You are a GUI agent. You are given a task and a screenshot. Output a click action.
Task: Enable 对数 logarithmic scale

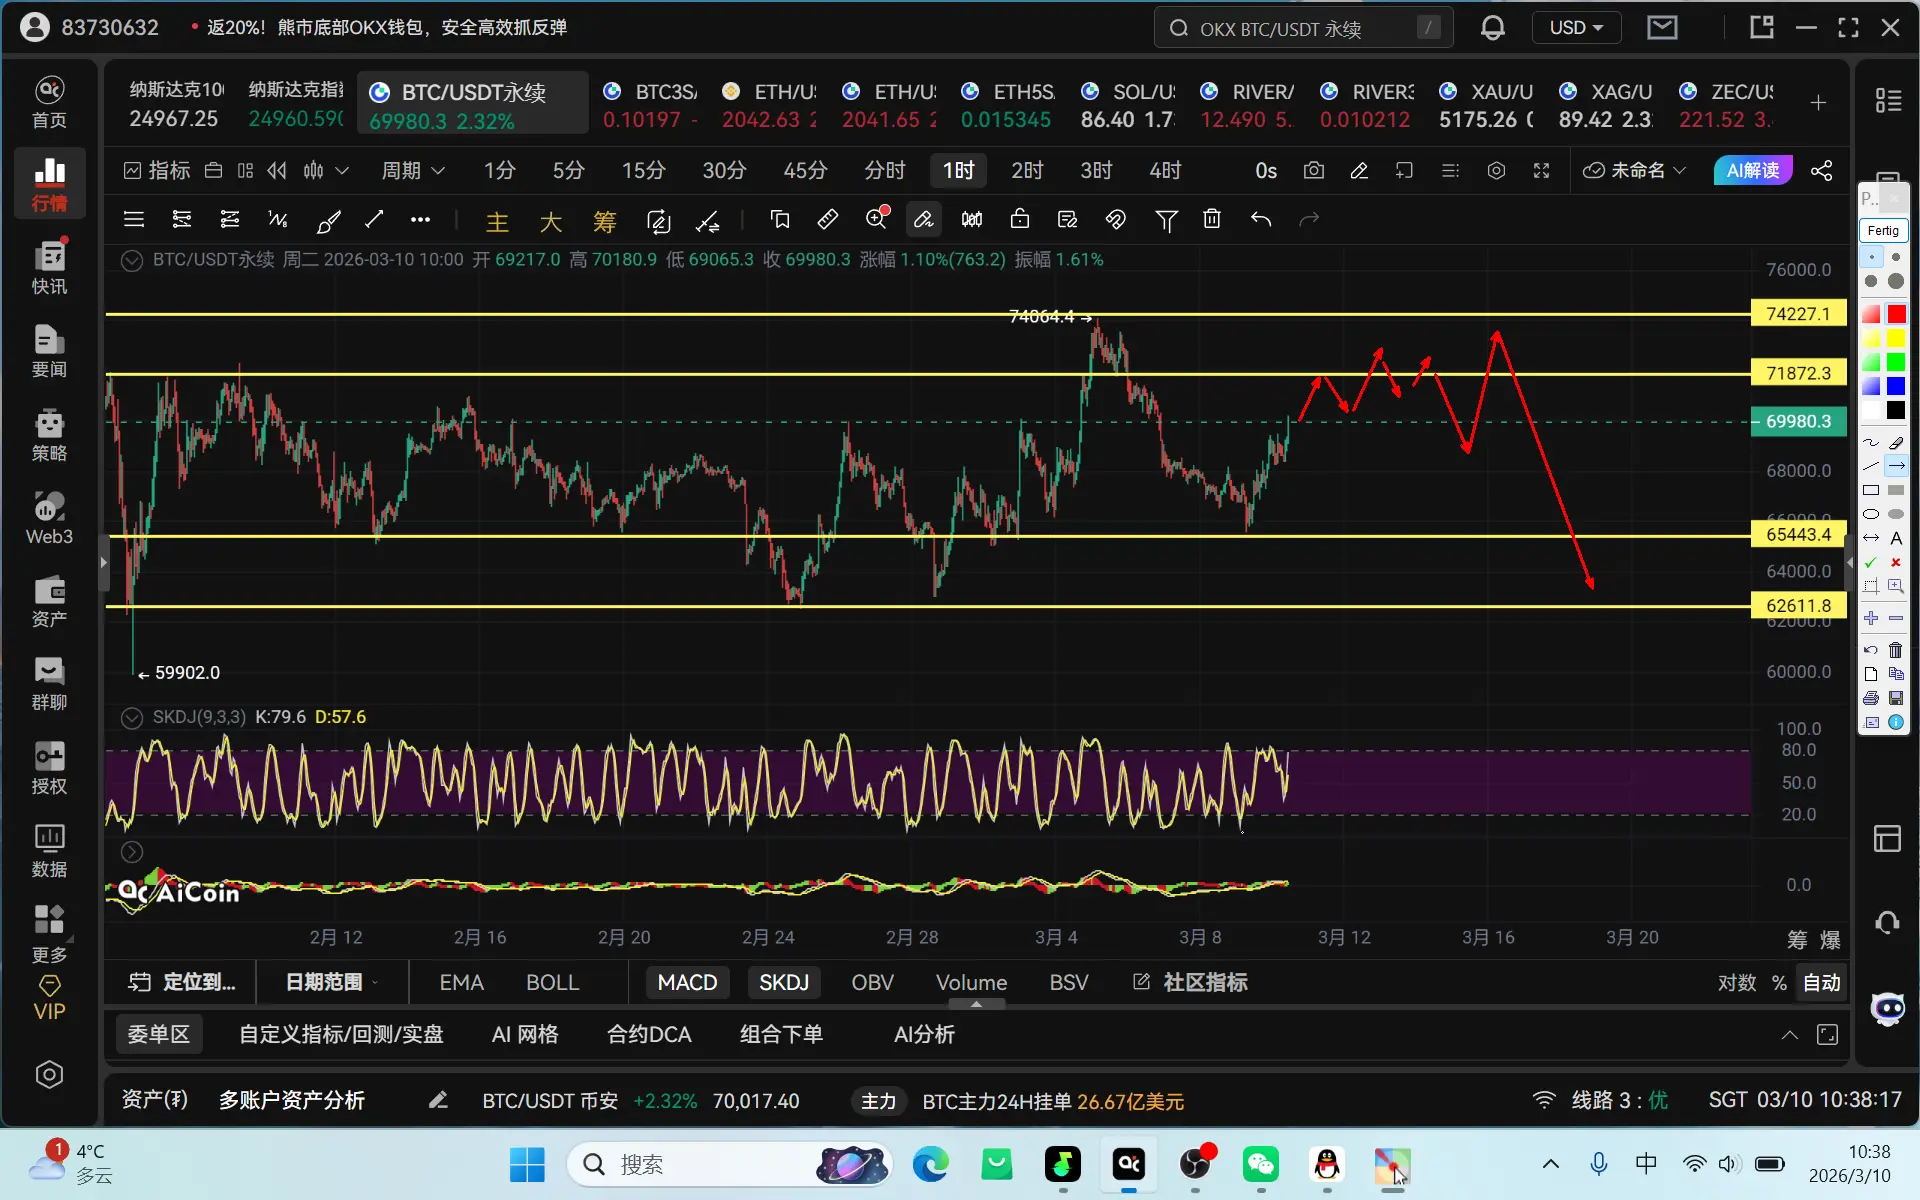click(x=1736, y=982)
